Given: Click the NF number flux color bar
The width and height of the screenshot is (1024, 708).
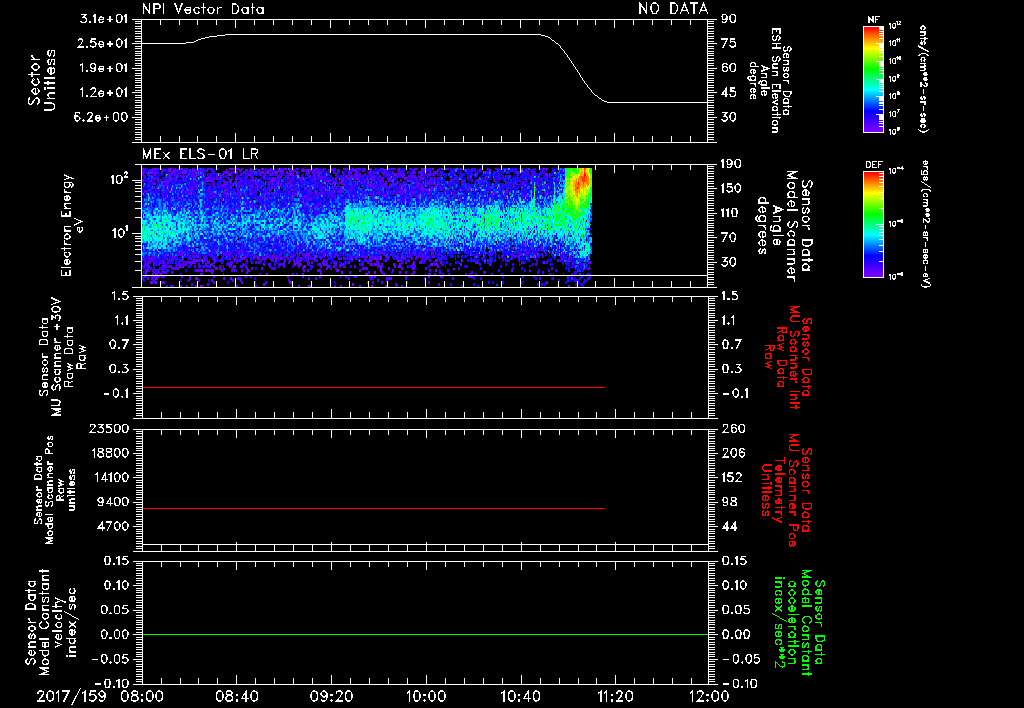Looking at the screenshot, I should tap(873, 78).
